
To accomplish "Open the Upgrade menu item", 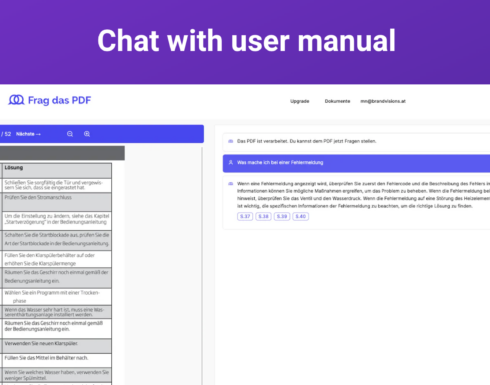I will click(x=300, y=101).
